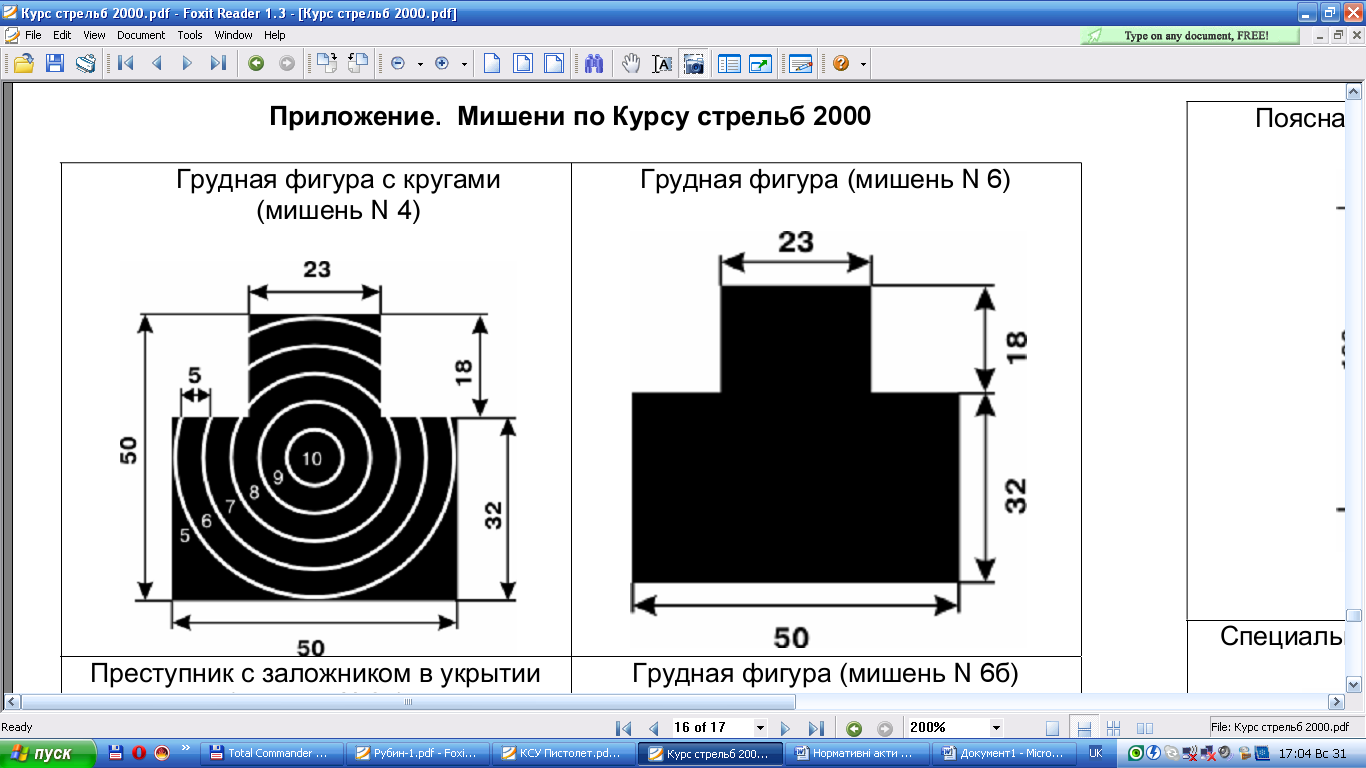Open Find with the binoculars icon
The width and height of the screenshot is (1366, 768).
click(594, 63)
